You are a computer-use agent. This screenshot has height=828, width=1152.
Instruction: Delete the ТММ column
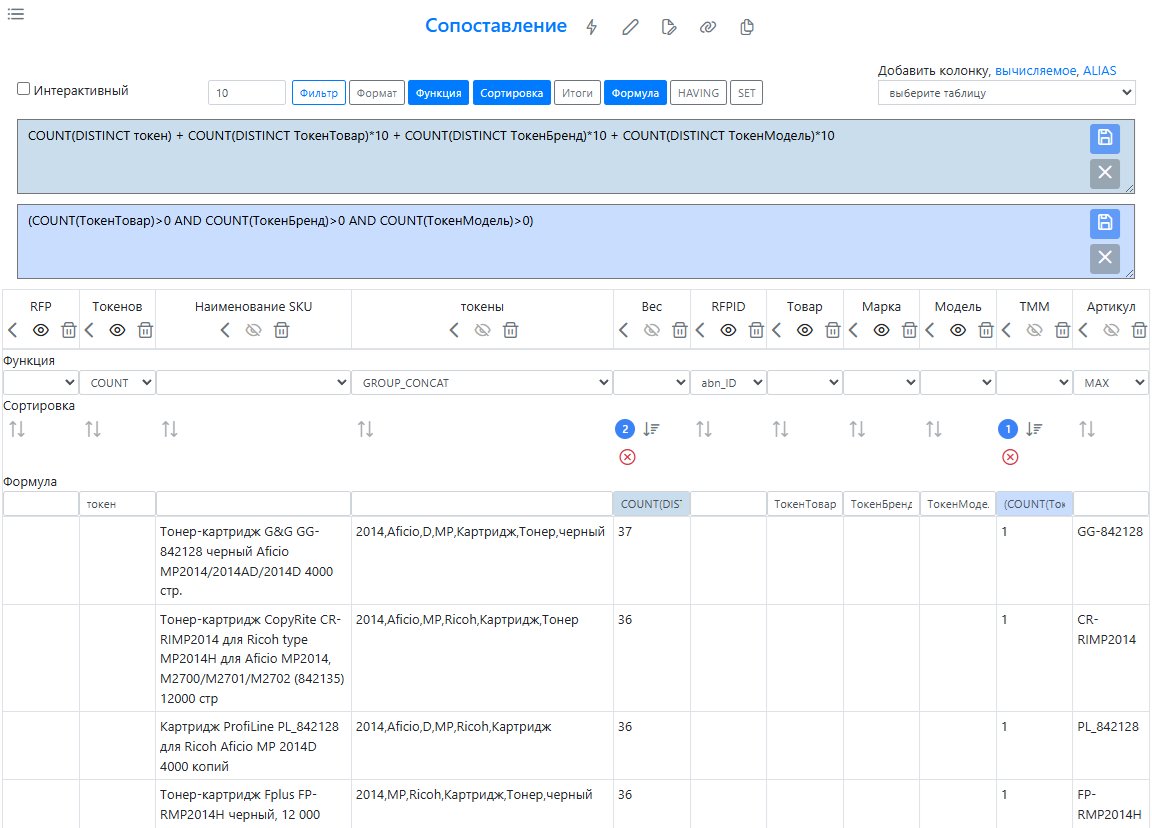pos(1062,331)
